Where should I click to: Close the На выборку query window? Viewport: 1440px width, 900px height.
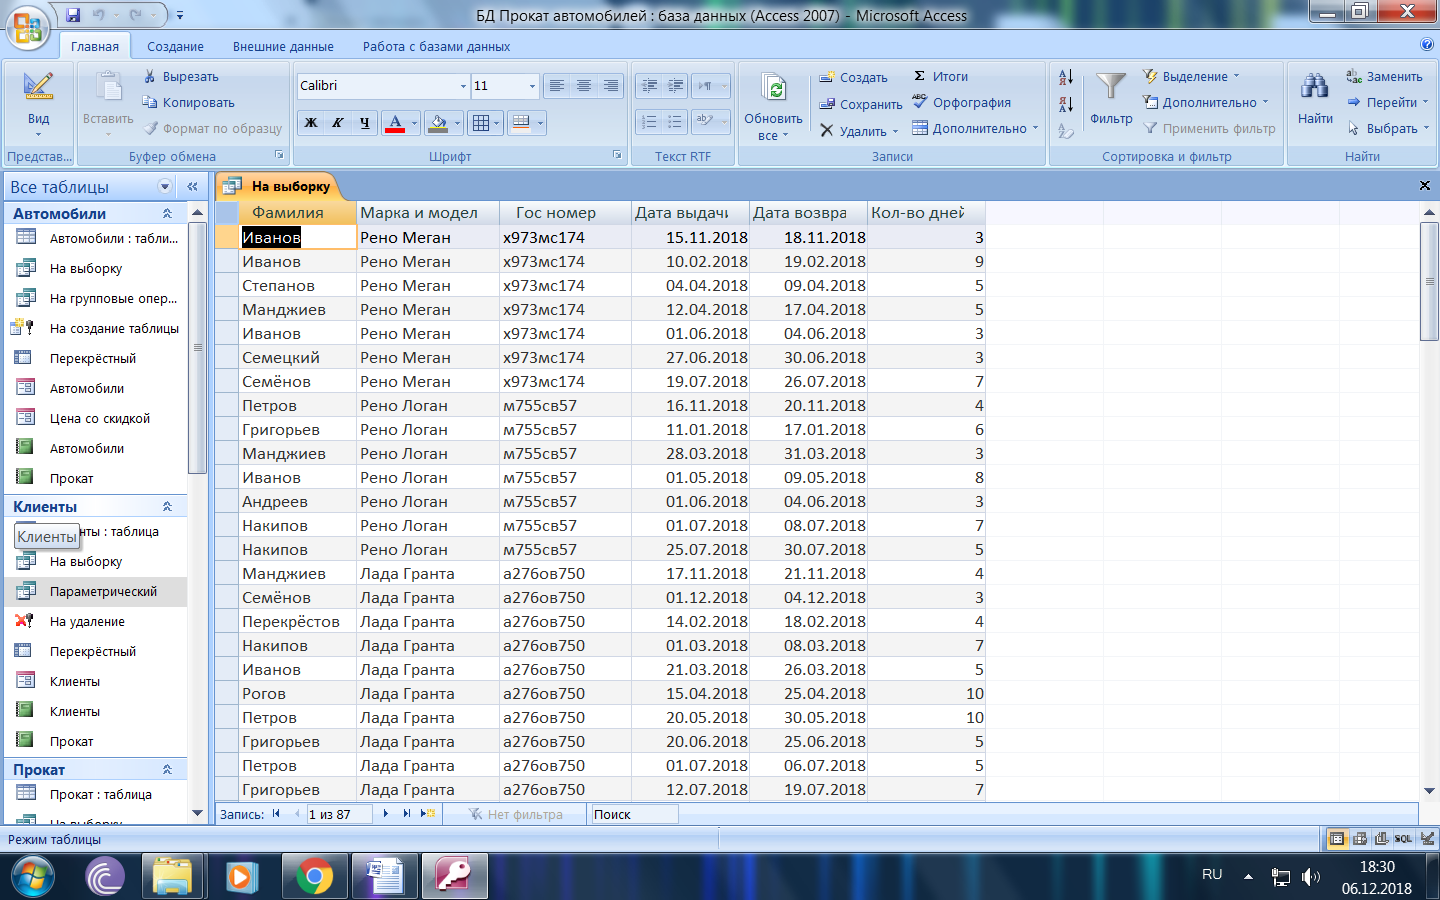tap(1425, 185)
